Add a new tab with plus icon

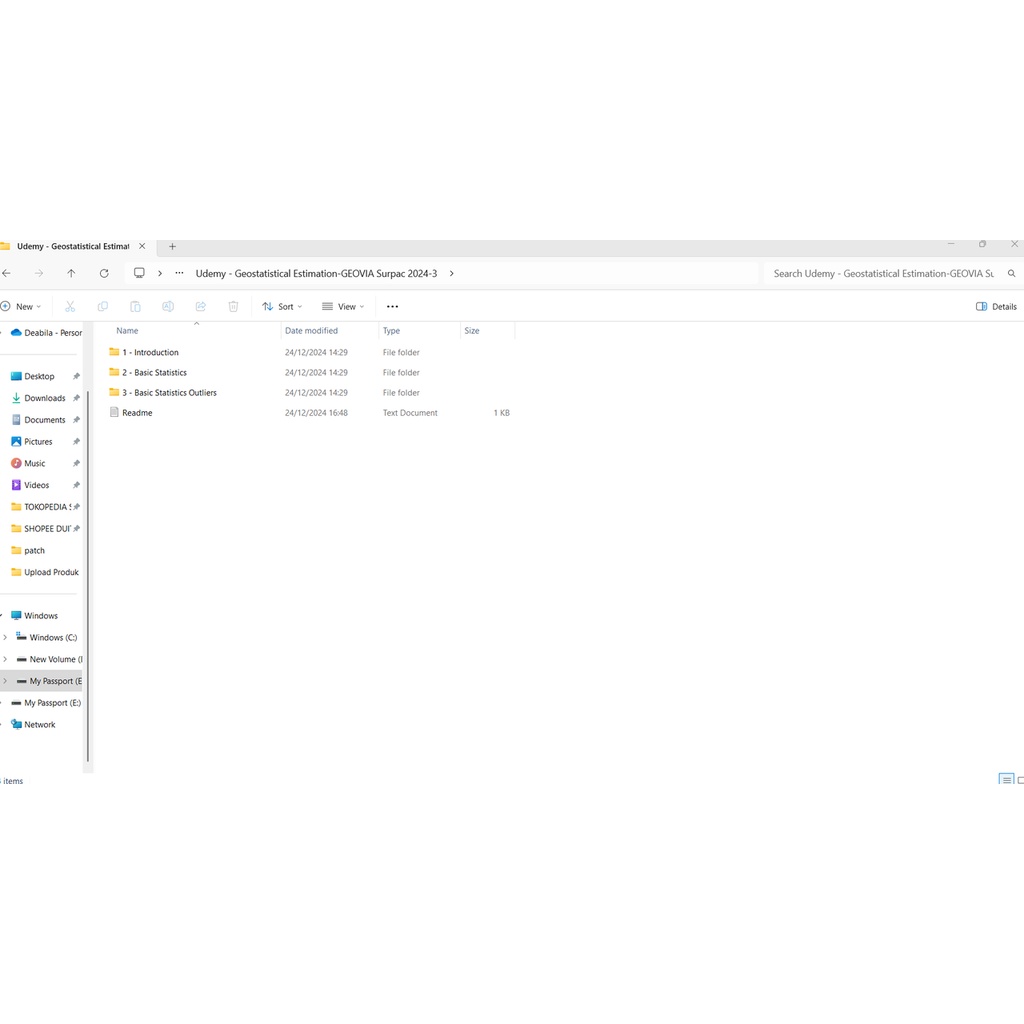(x=172, y=246)
